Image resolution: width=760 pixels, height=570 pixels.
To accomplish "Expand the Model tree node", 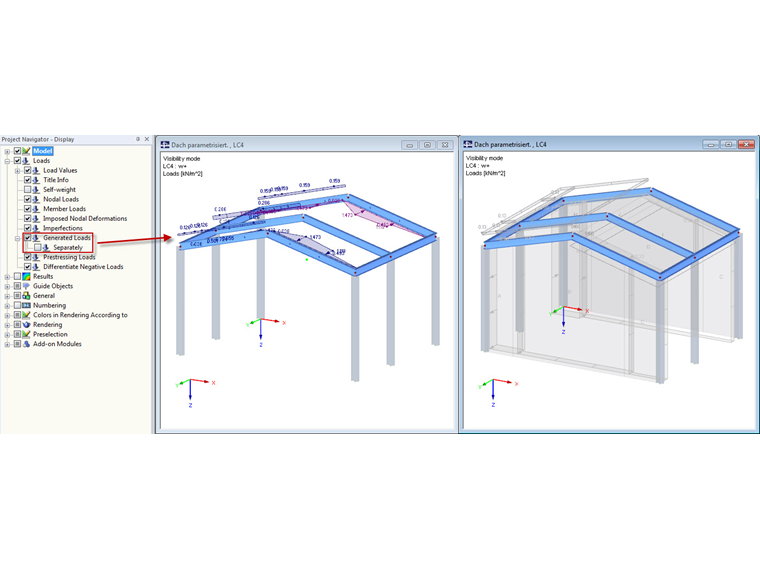I will coord(7,152).
